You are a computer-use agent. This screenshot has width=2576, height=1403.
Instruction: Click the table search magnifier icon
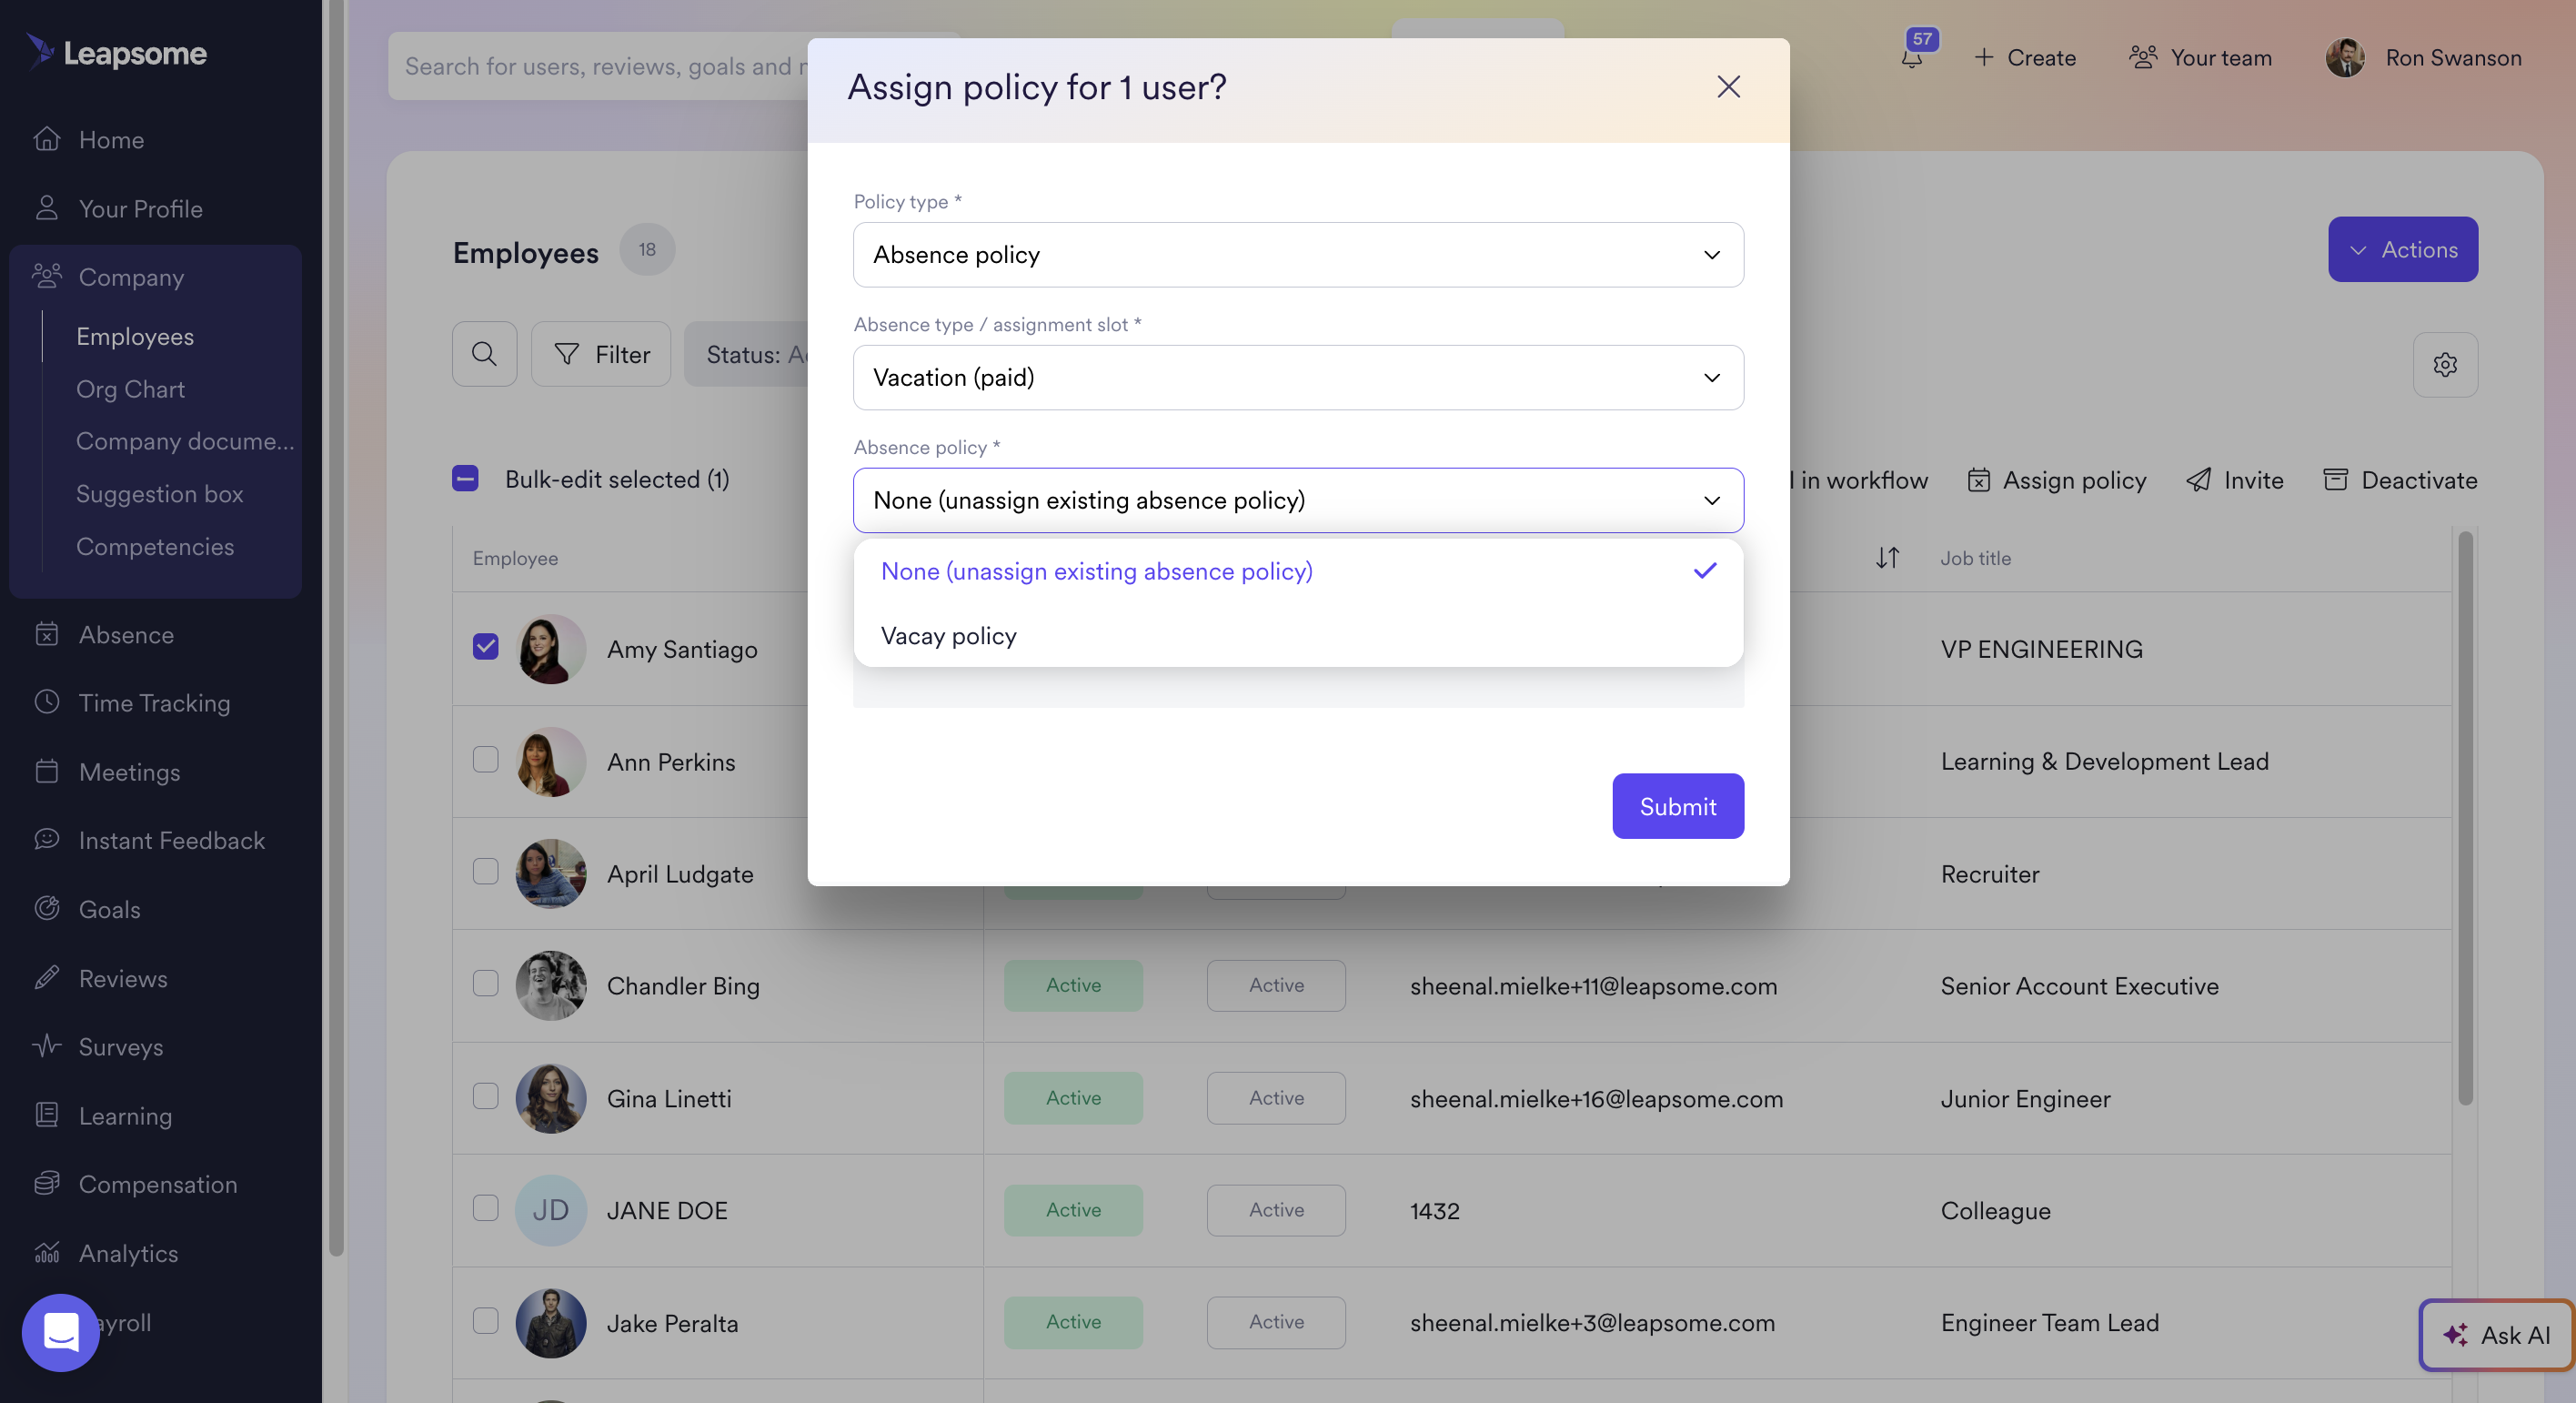[x=484, y=353]
